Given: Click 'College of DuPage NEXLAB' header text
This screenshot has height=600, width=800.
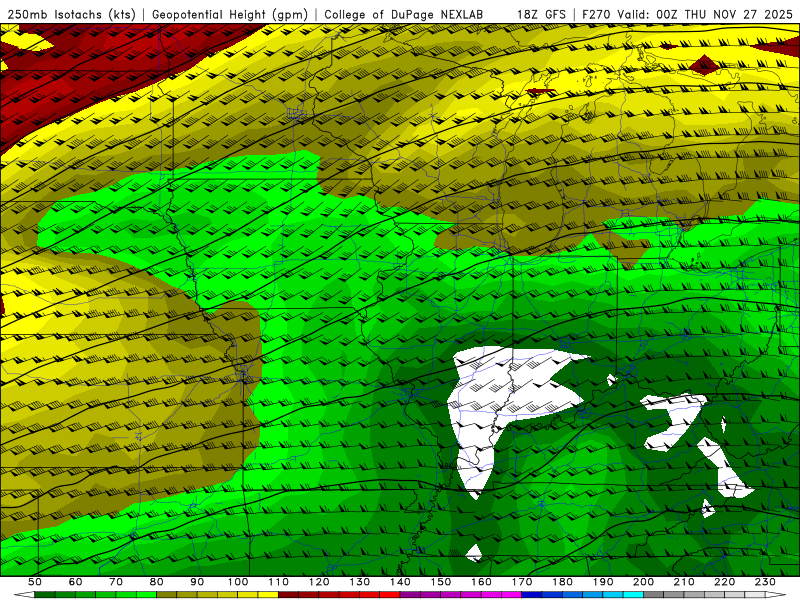Looking at the screenshot, I should click(404, 14).
